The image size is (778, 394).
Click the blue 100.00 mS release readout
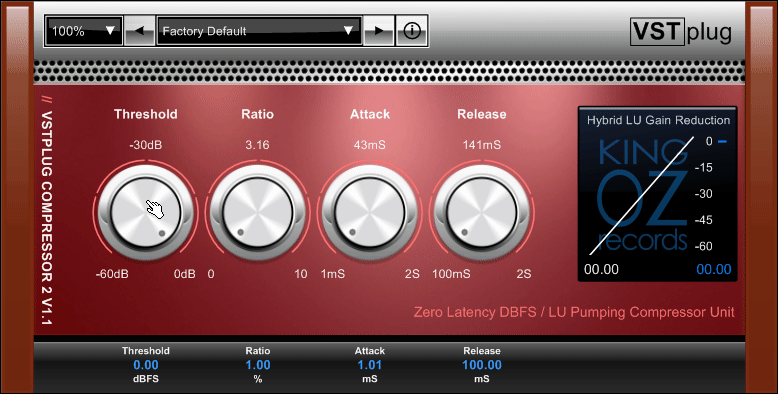tap(482, 365)
